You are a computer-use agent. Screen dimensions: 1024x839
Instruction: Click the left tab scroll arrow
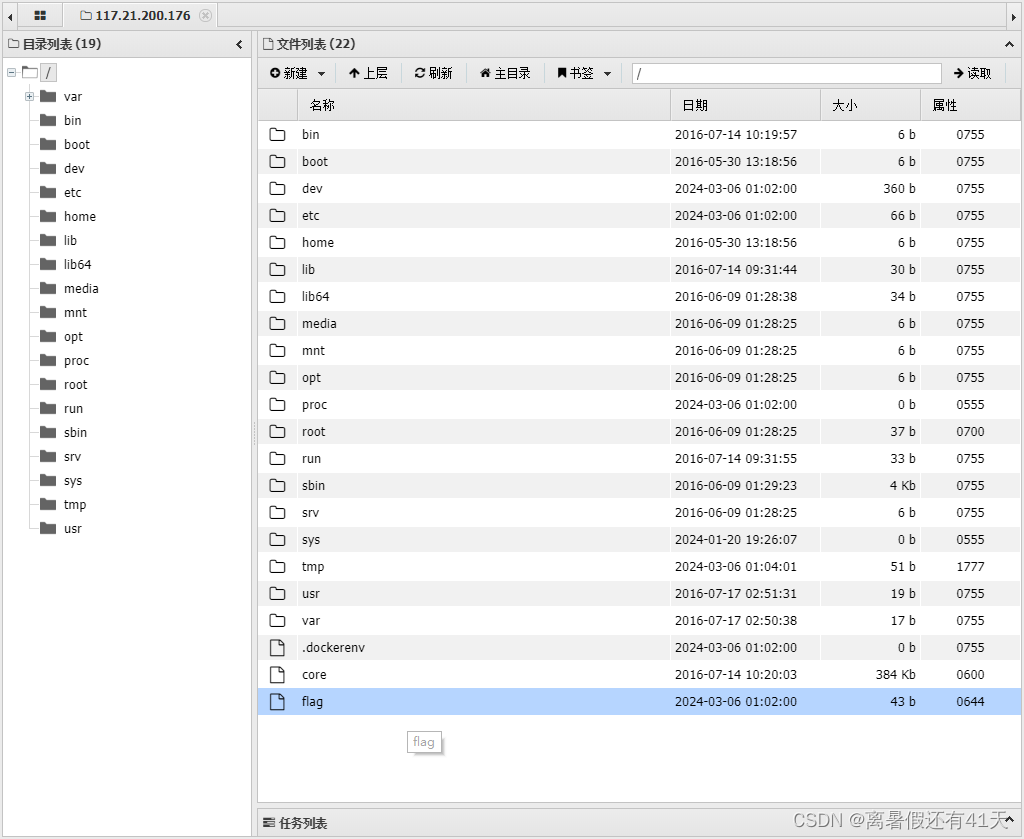[x=10, y=17]
